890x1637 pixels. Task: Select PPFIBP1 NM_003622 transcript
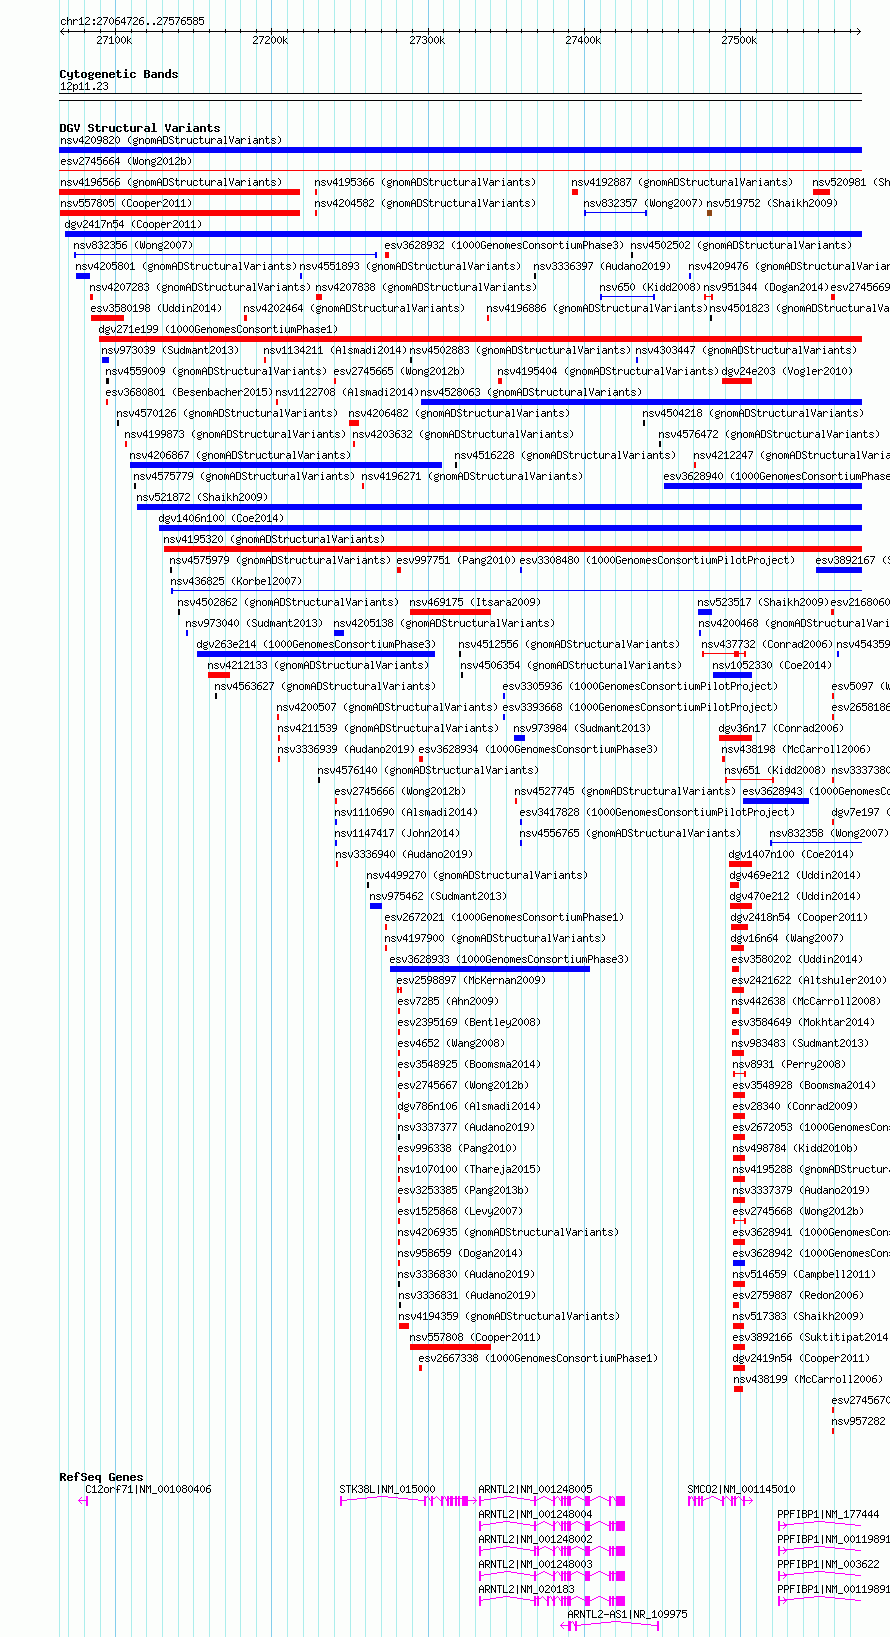tap(819, 1576)
